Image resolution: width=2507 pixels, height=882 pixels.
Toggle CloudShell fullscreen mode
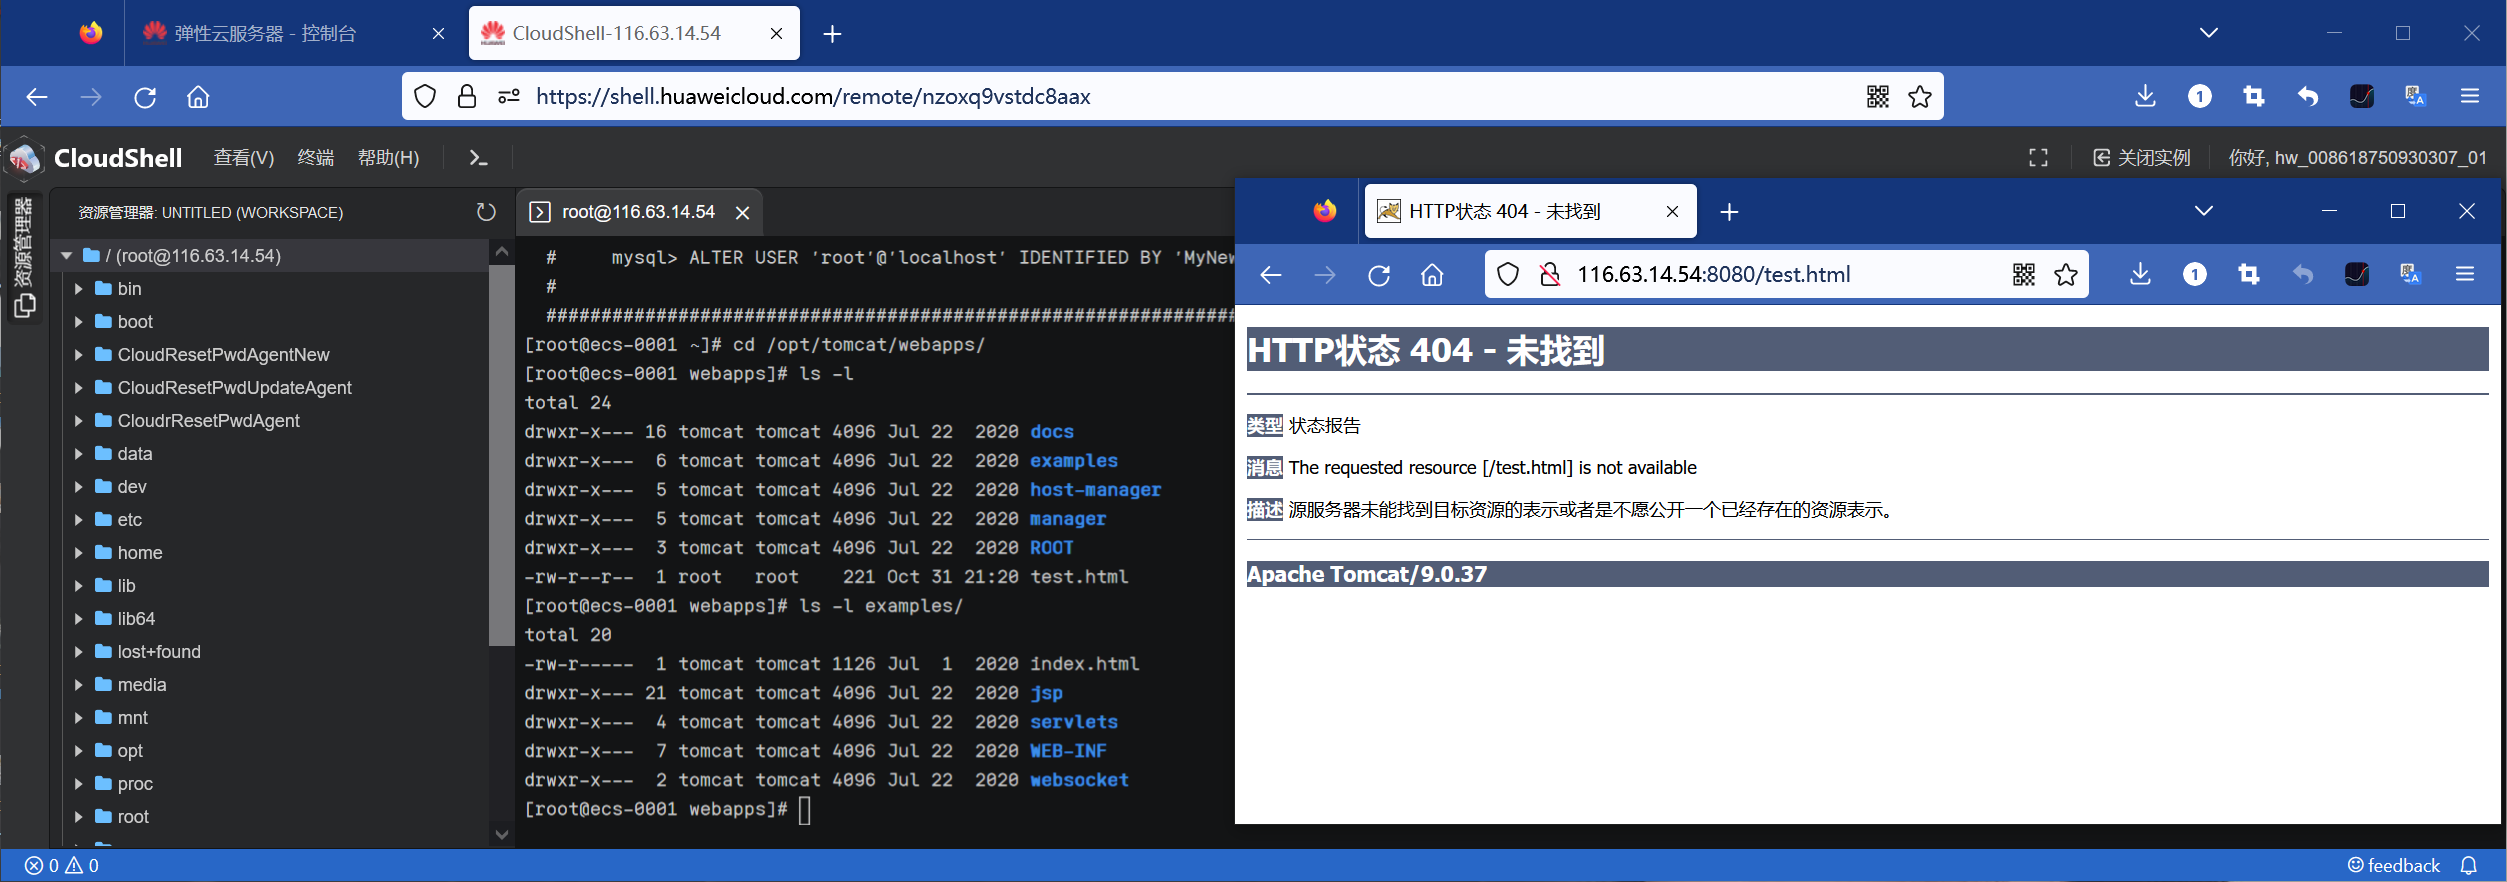[2038, 158]
